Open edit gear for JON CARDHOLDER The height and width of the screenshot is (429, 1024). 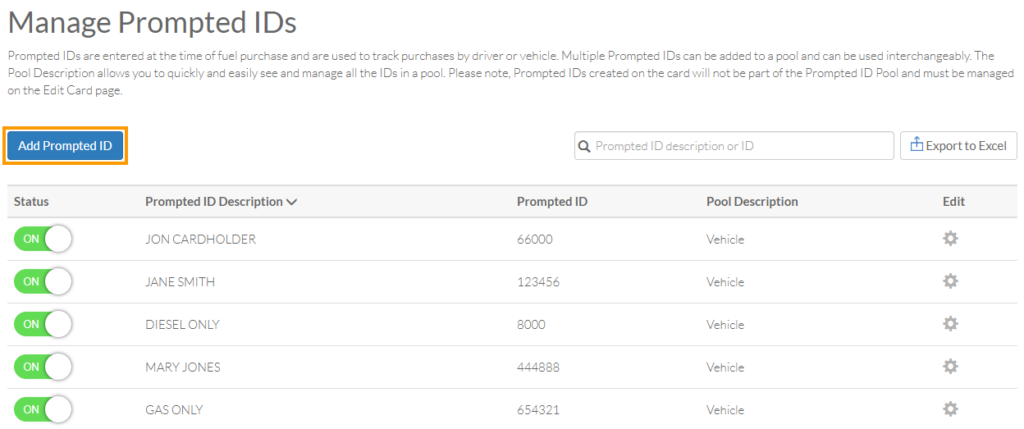pyautogui.click(x=950, y=239)
